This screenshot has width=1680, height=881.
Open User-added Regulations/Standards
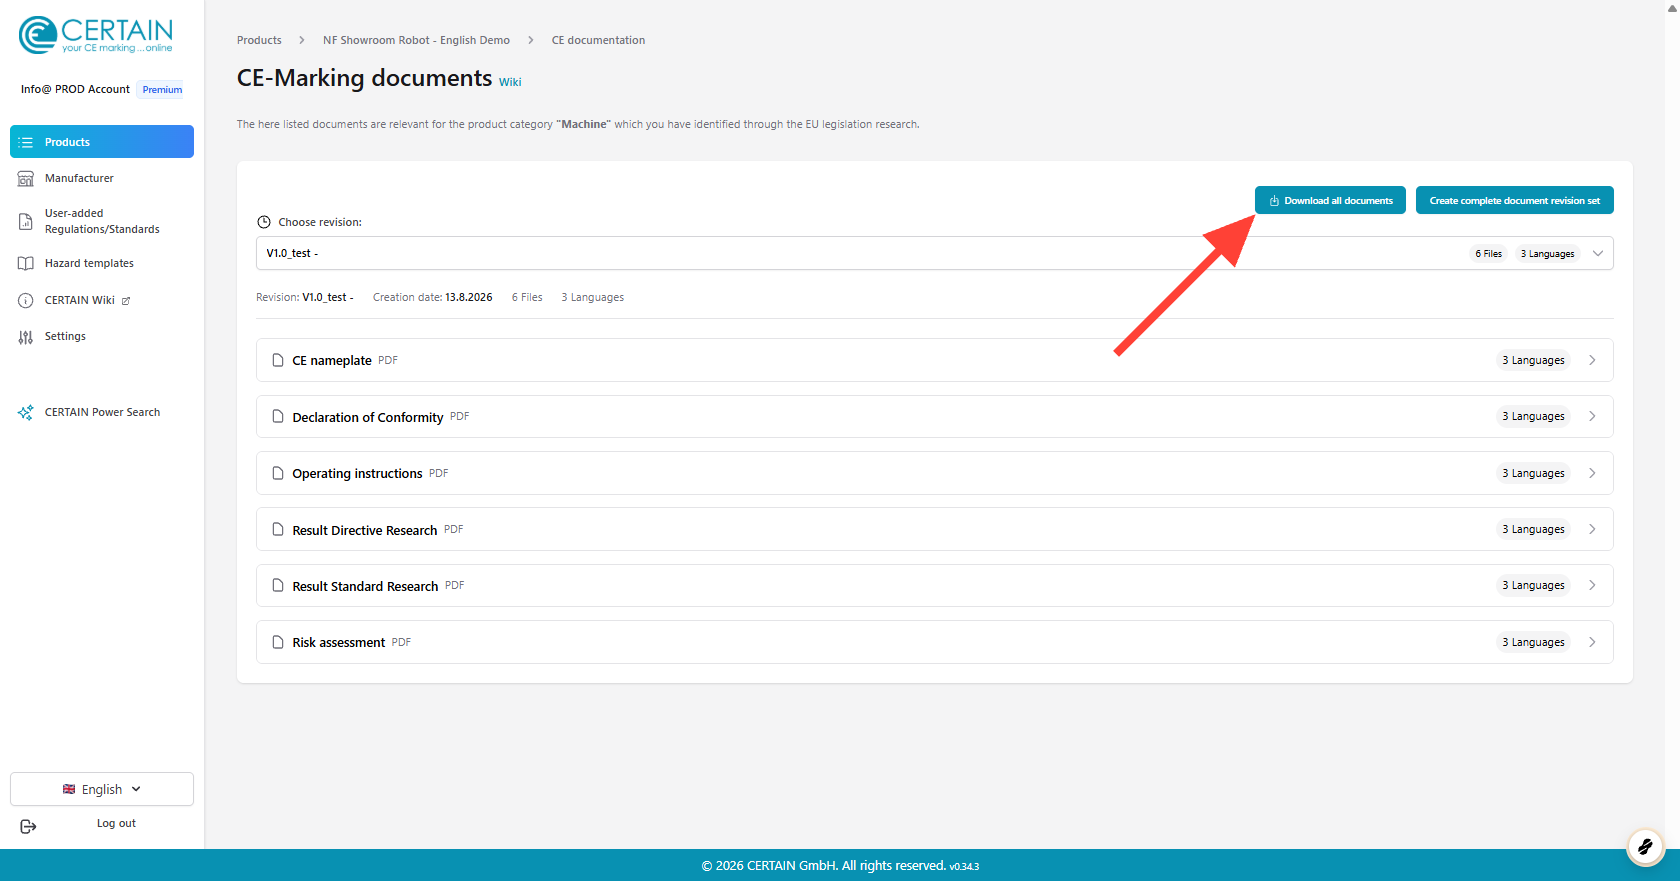pyautogui.click(x=102, y=221)
